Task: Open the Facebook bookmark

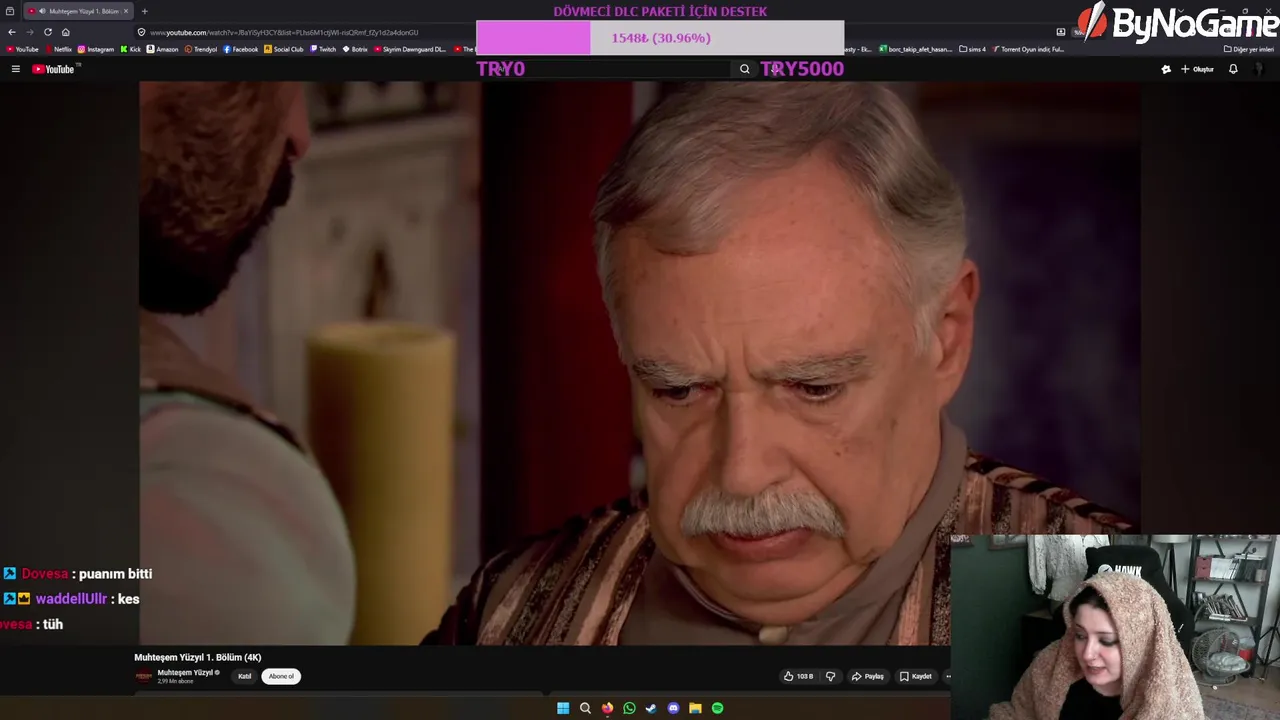Action: (x=241, y=49)
